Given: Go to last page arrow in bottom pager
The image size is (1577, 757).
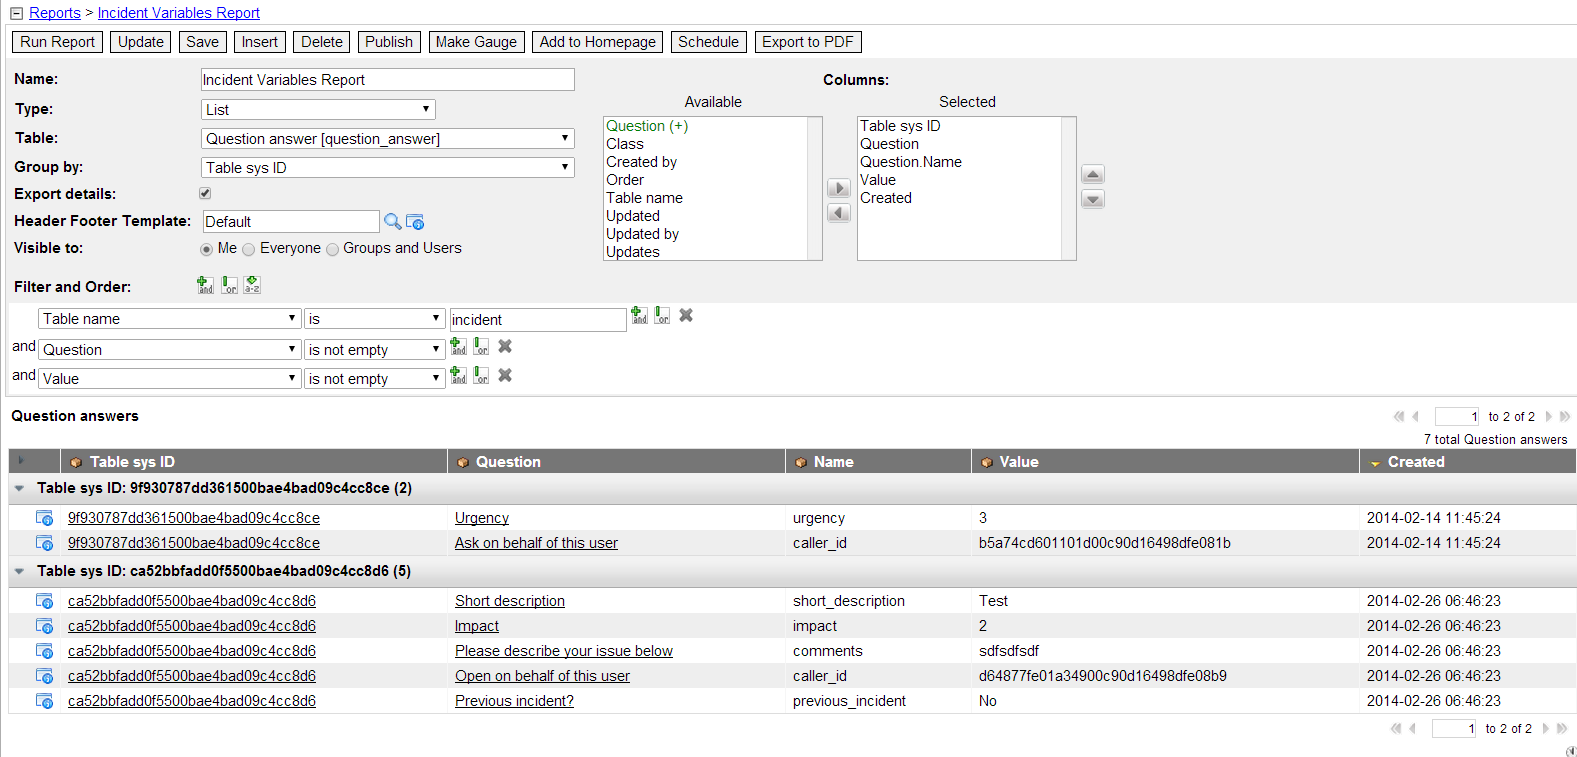Looking at the screenshot, I should click(1562, 729).
